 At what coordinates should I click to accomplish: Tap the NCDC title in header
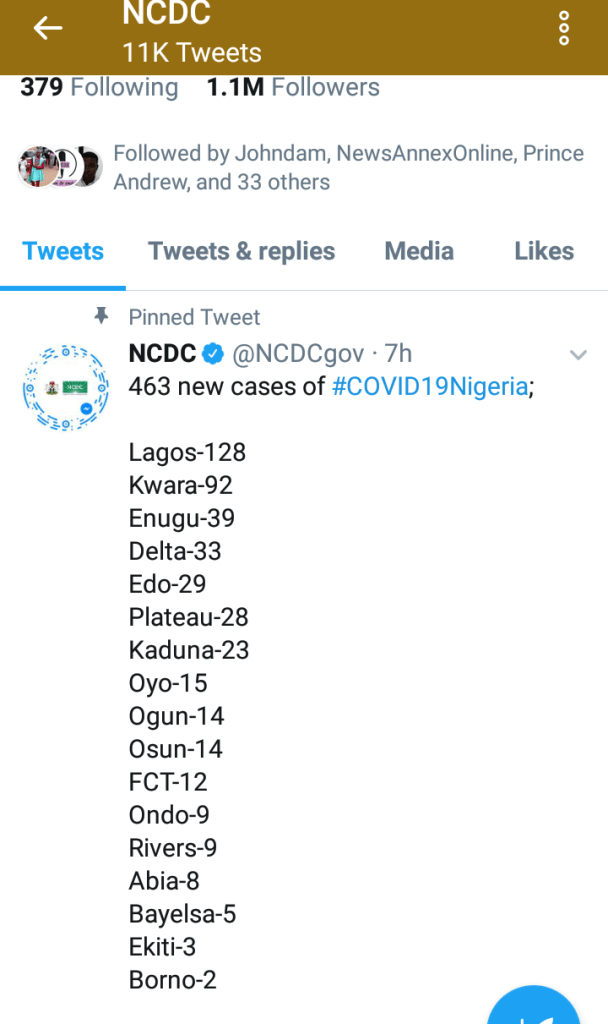coord(166,15)
